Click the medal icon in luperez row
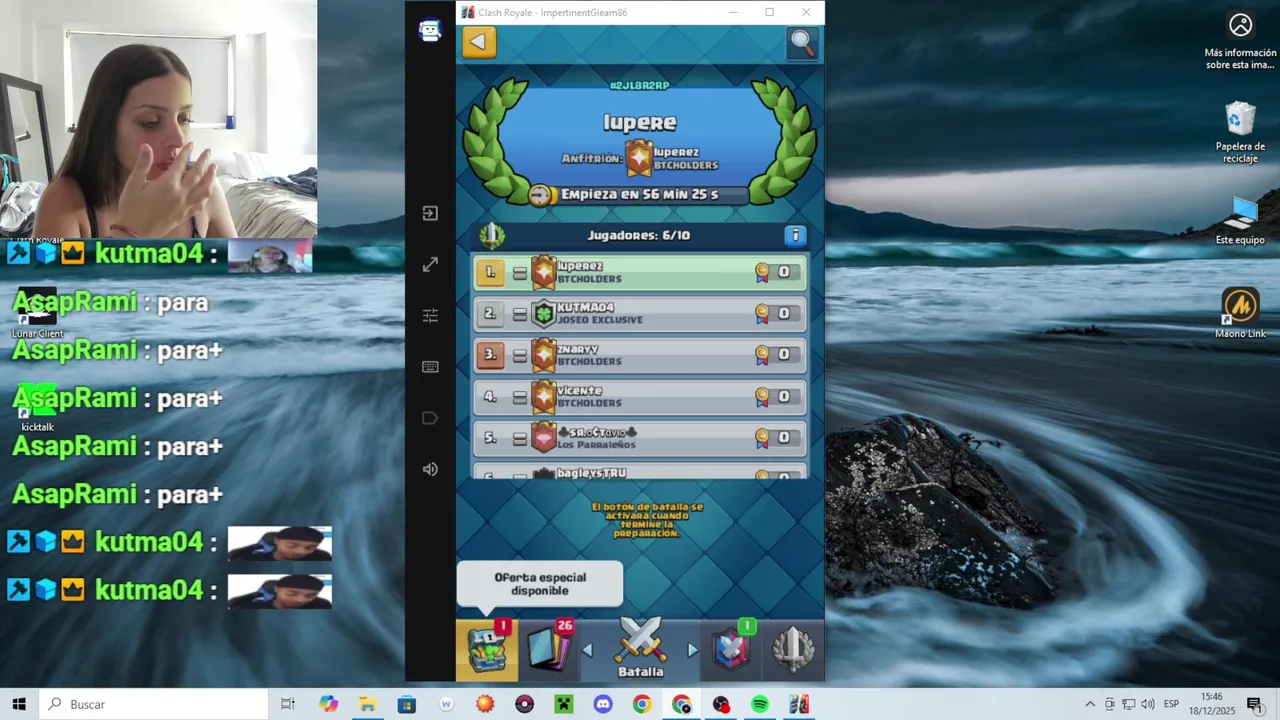 (x=762, y=272)
